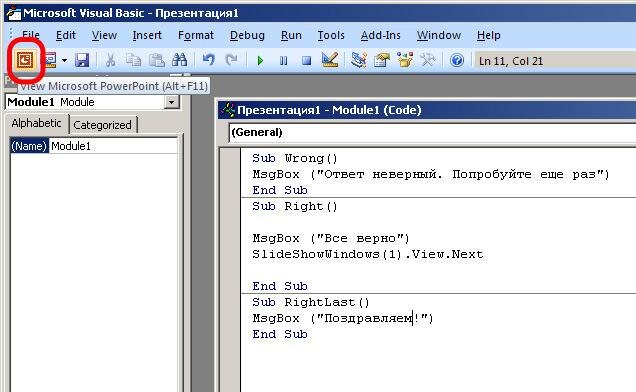636x392 pixels.
Task: Click the Save floppy disk icon
Action: tap(82, 60)
